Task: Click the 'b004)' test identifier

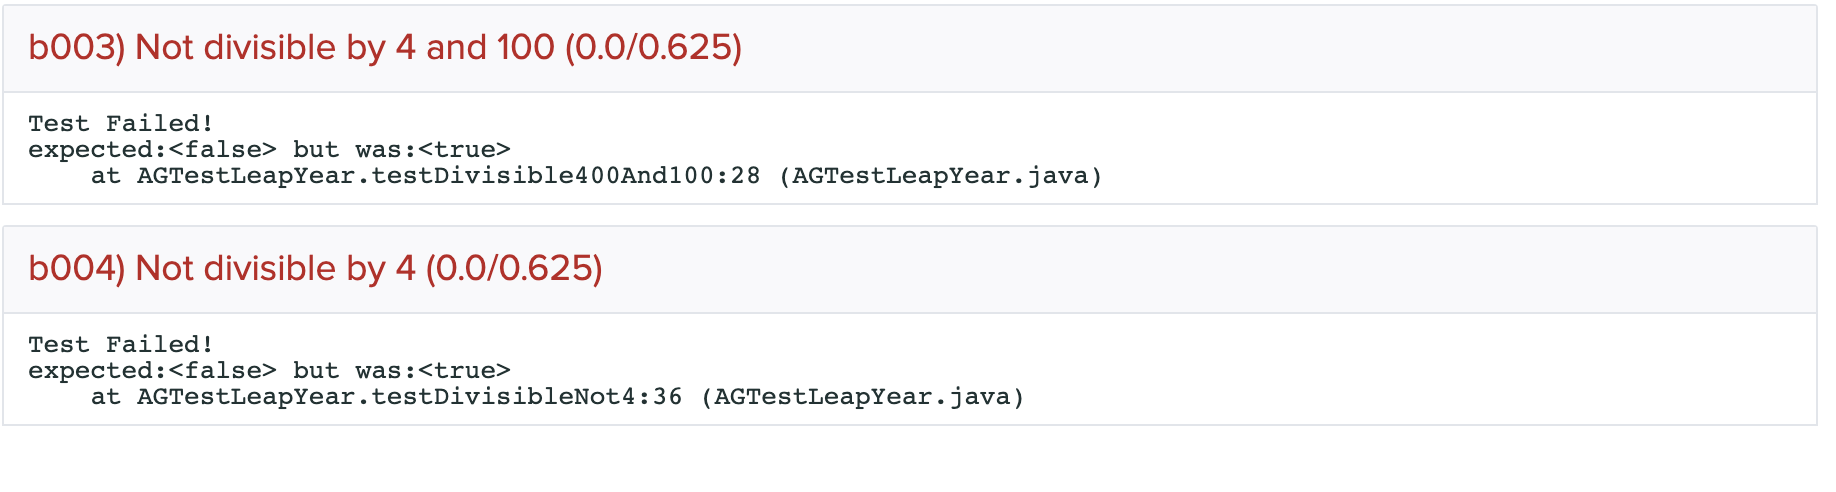Action: [76, 269]
